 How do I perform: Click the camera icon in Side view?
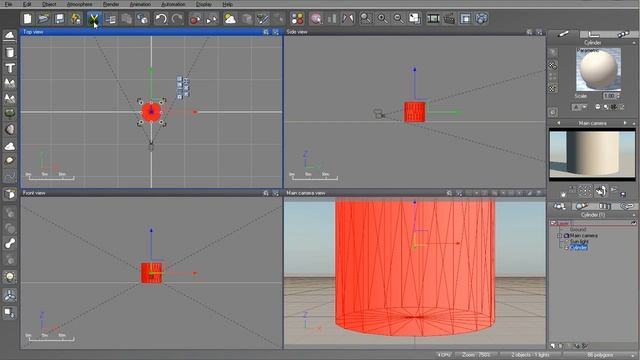click(379, 114)
